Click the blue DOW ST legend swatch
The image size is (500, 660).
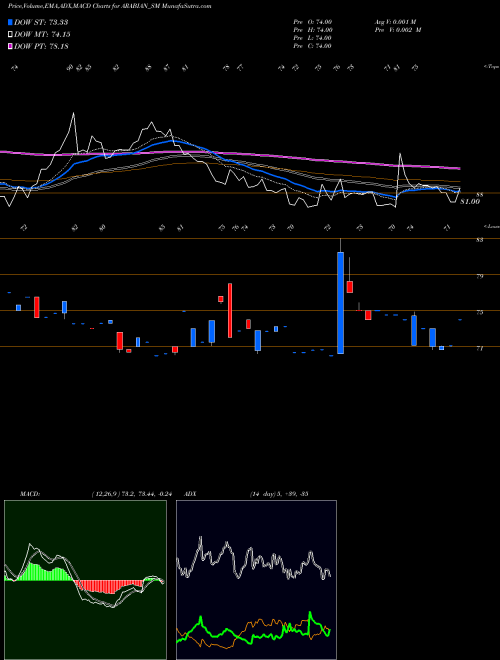click(x=10, y=22)
